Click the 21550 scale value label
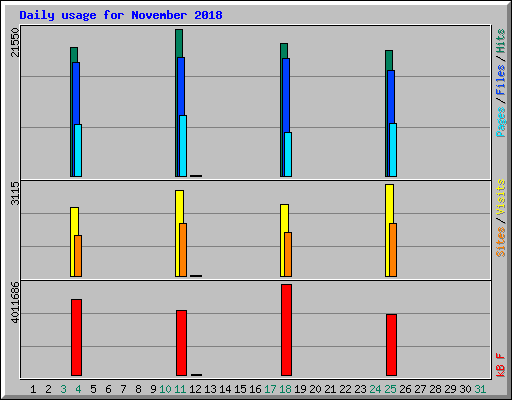This screenshot has width=512, height=400. click(15, 42)
